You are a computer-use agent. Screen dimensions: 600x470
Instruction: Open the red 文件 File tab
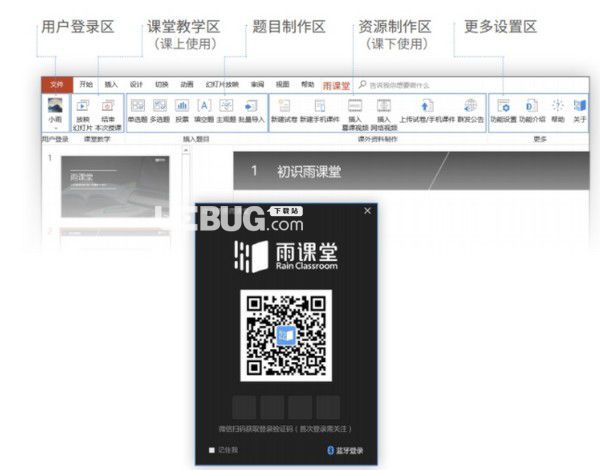click(57, 85)
